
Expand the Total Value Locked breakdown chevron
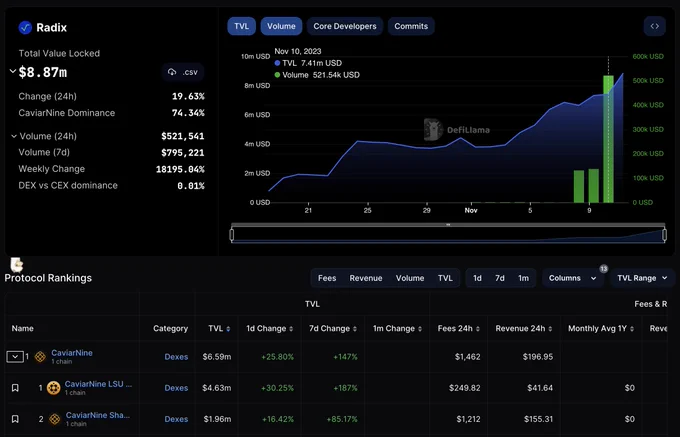coord(13,71)
